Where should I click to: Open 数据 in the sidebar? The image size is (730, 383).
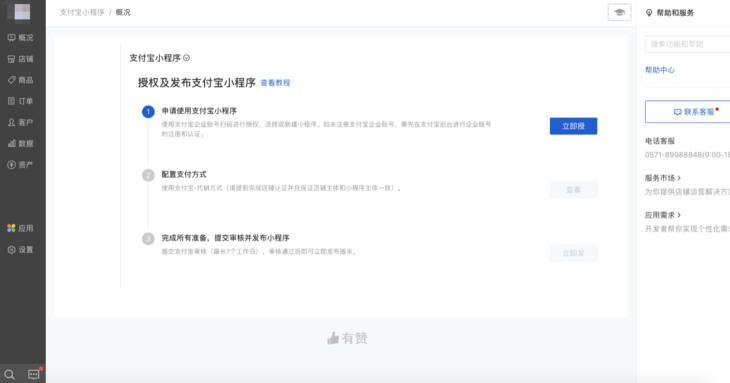point(20,143)
